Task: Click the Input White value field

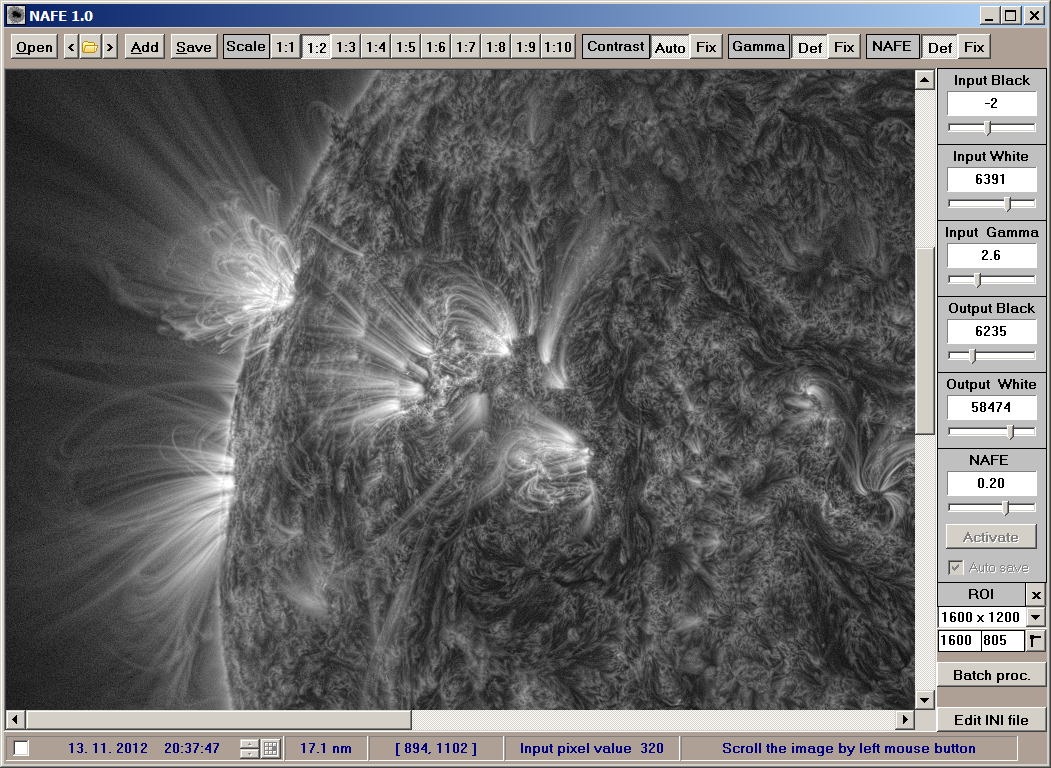Action: coord(991,180)
